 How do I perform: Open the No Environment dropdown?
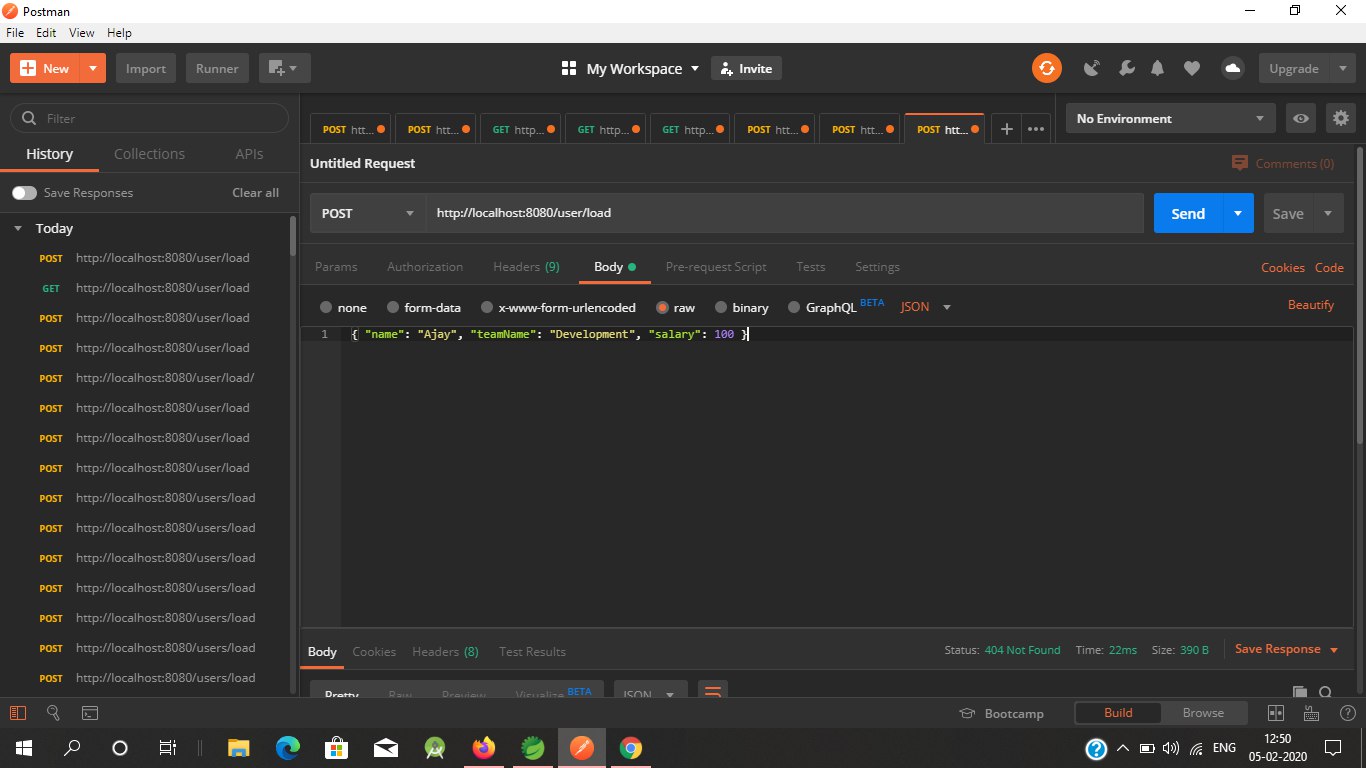(1171, 118)
